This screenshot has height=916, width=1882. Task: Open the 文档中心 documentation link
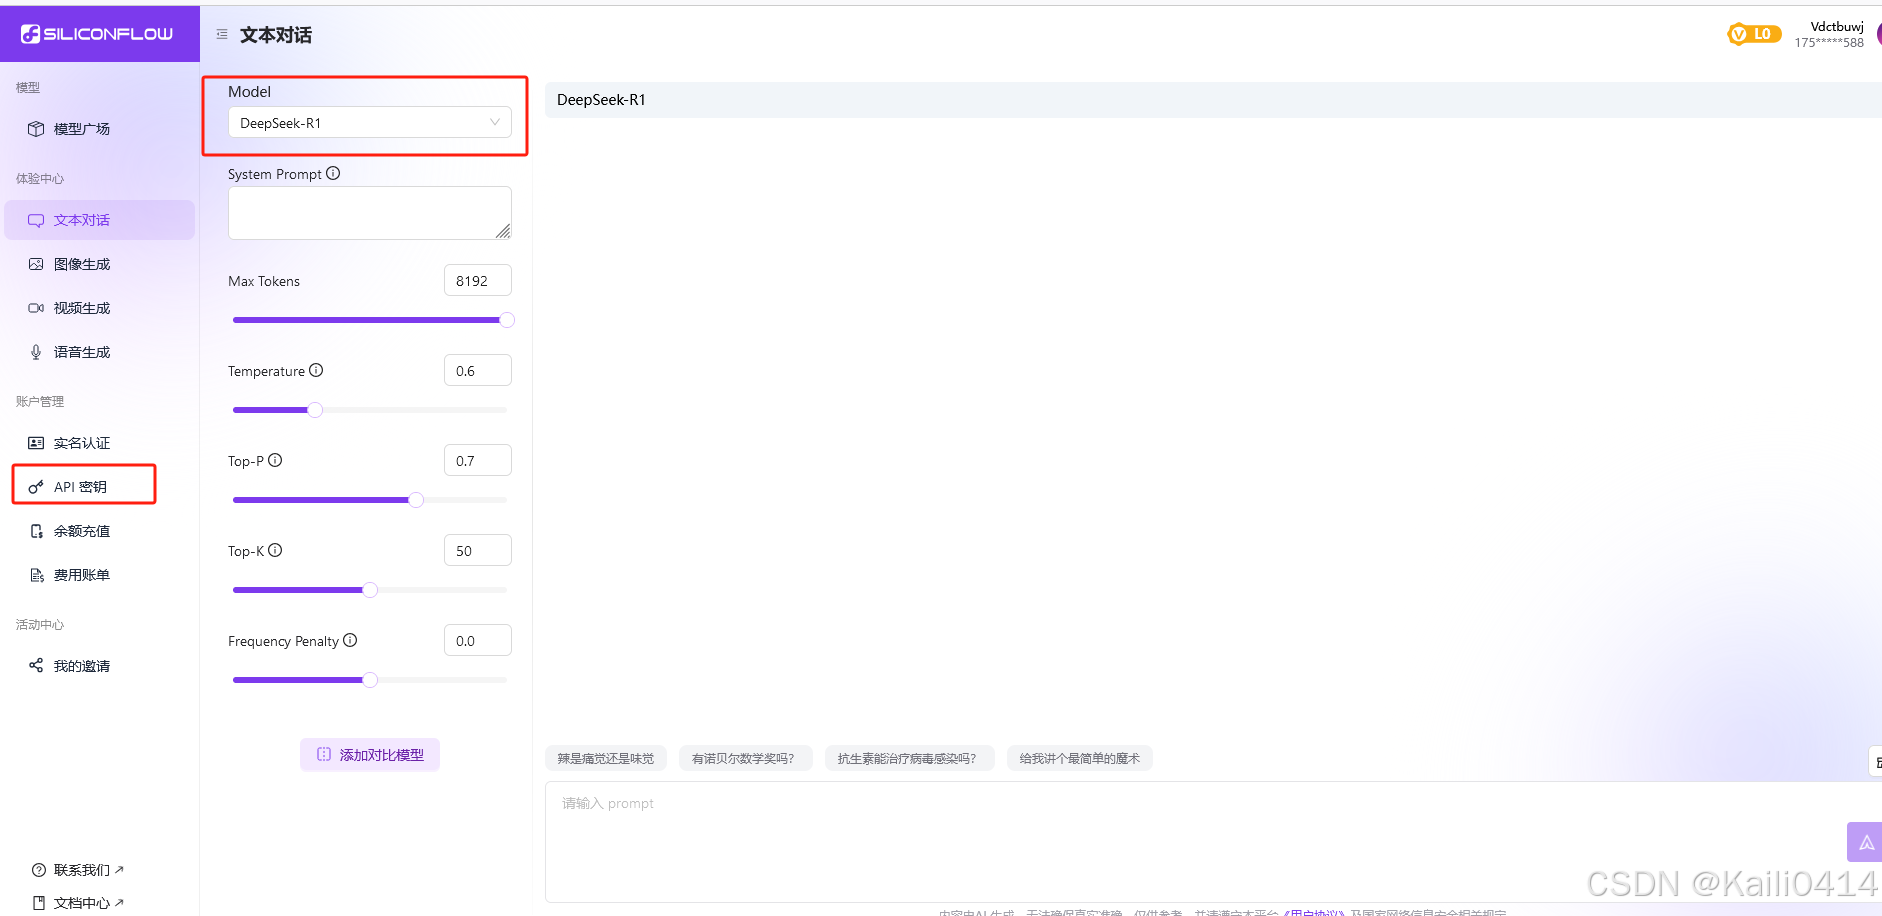tap(78, 903)
